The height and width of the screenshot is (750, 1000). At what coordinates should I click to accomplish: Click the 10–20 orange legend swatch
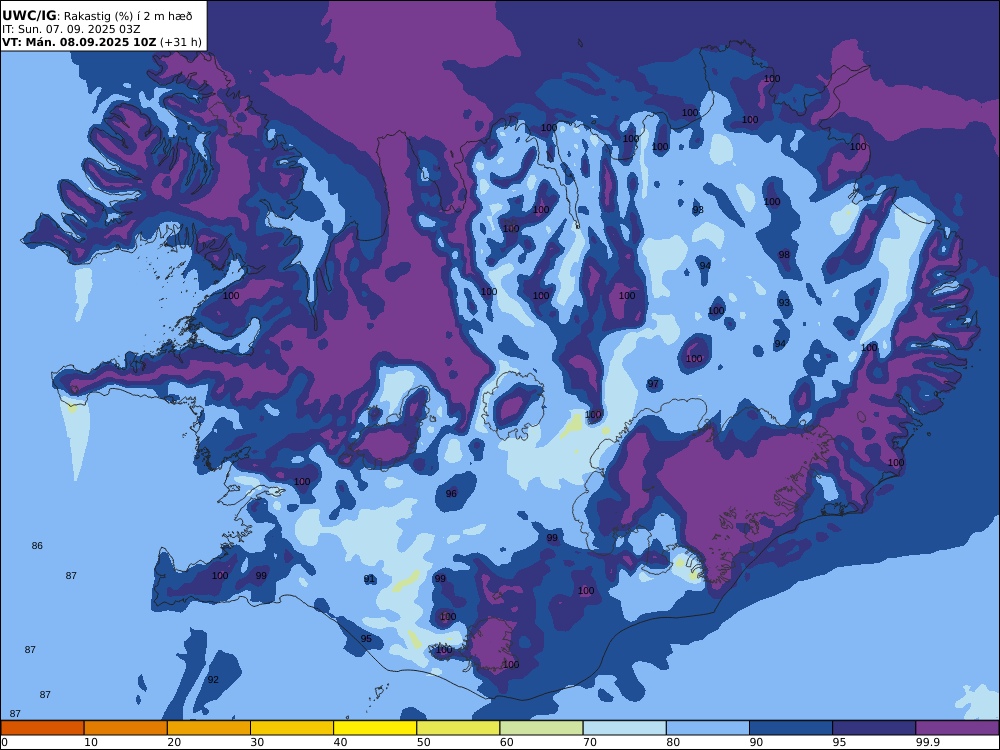pyautogui.click(x=126, y=728)
